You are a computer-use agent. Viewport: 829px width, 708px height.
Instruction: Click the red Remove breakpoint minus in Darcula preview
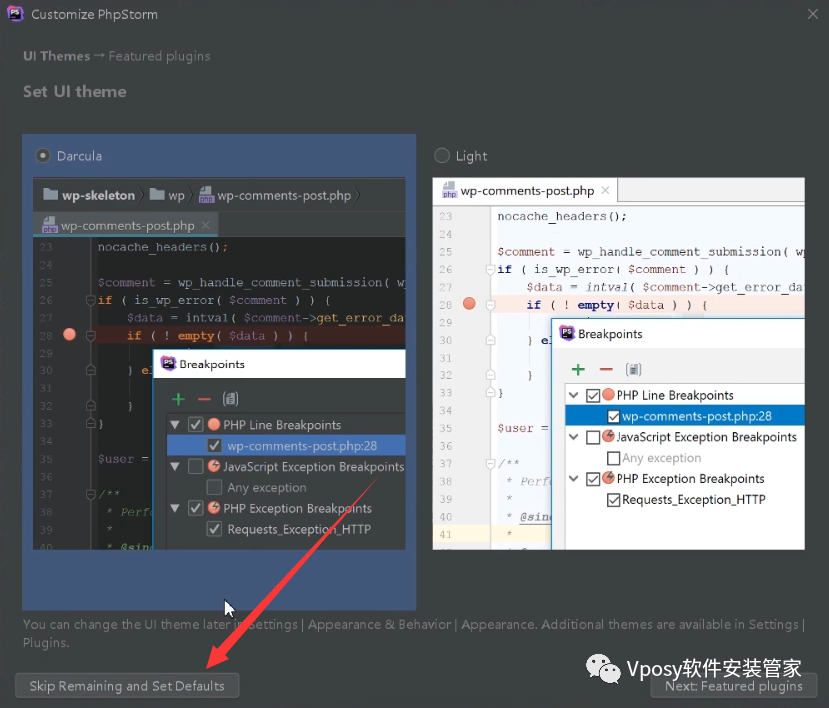click(x=204, y=399)
